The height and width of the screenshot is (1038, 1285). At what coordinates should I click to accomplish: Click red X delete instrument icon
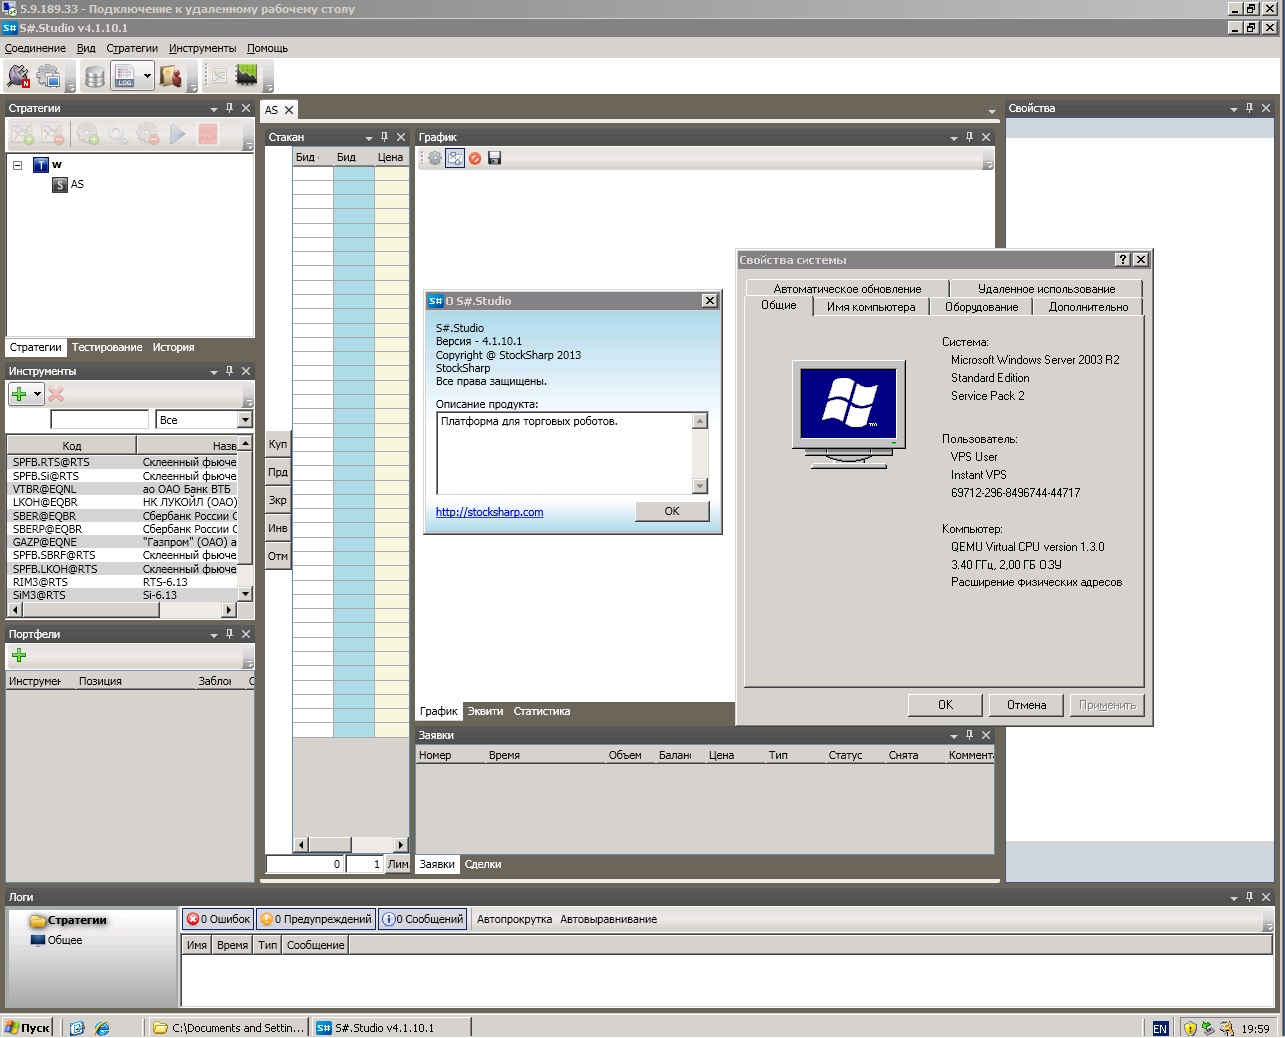coord(56,394)
